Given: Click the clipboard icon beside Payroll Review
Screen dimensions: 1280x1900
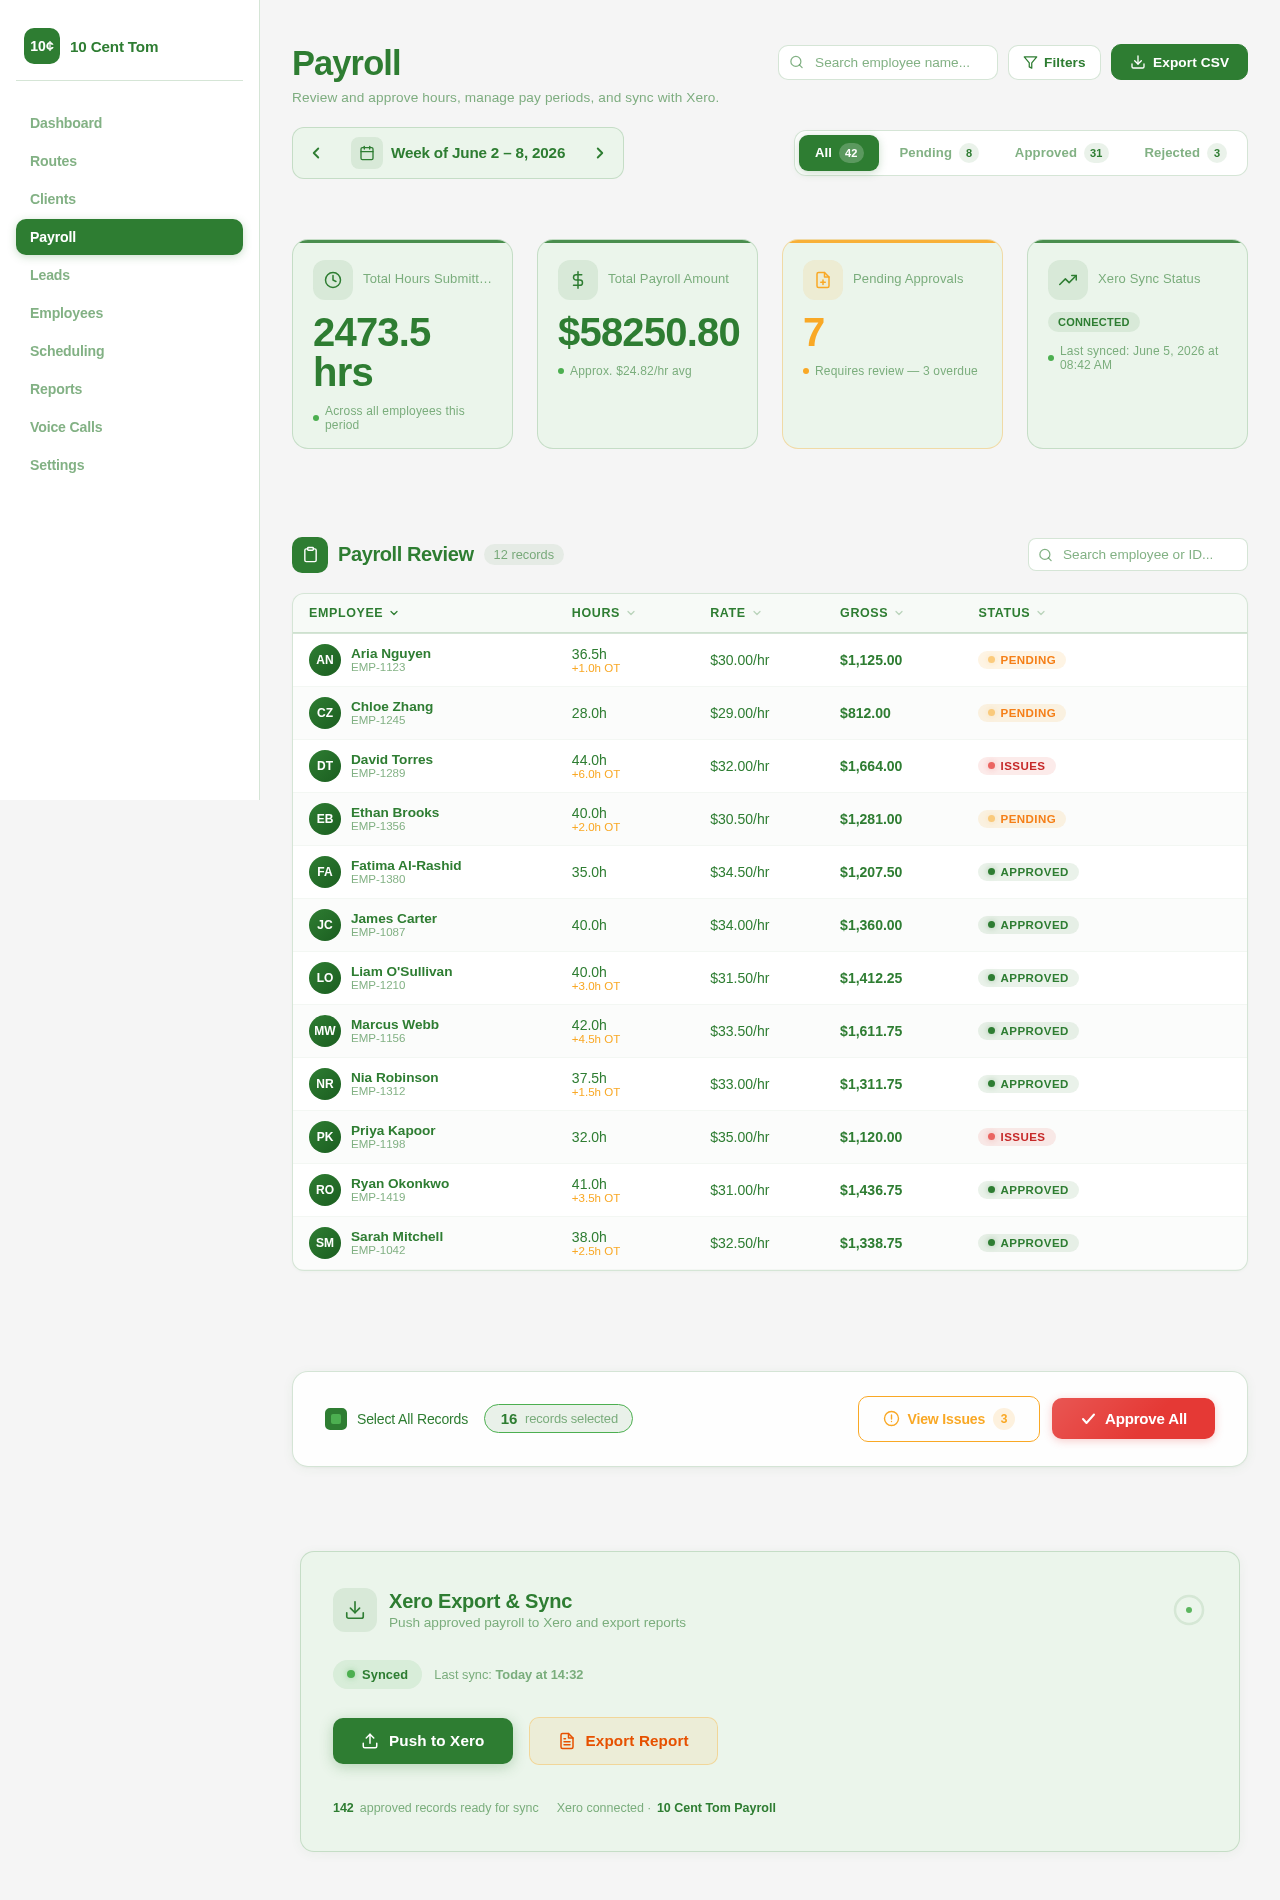Looking at the screenshot, I should coord(310,555).
